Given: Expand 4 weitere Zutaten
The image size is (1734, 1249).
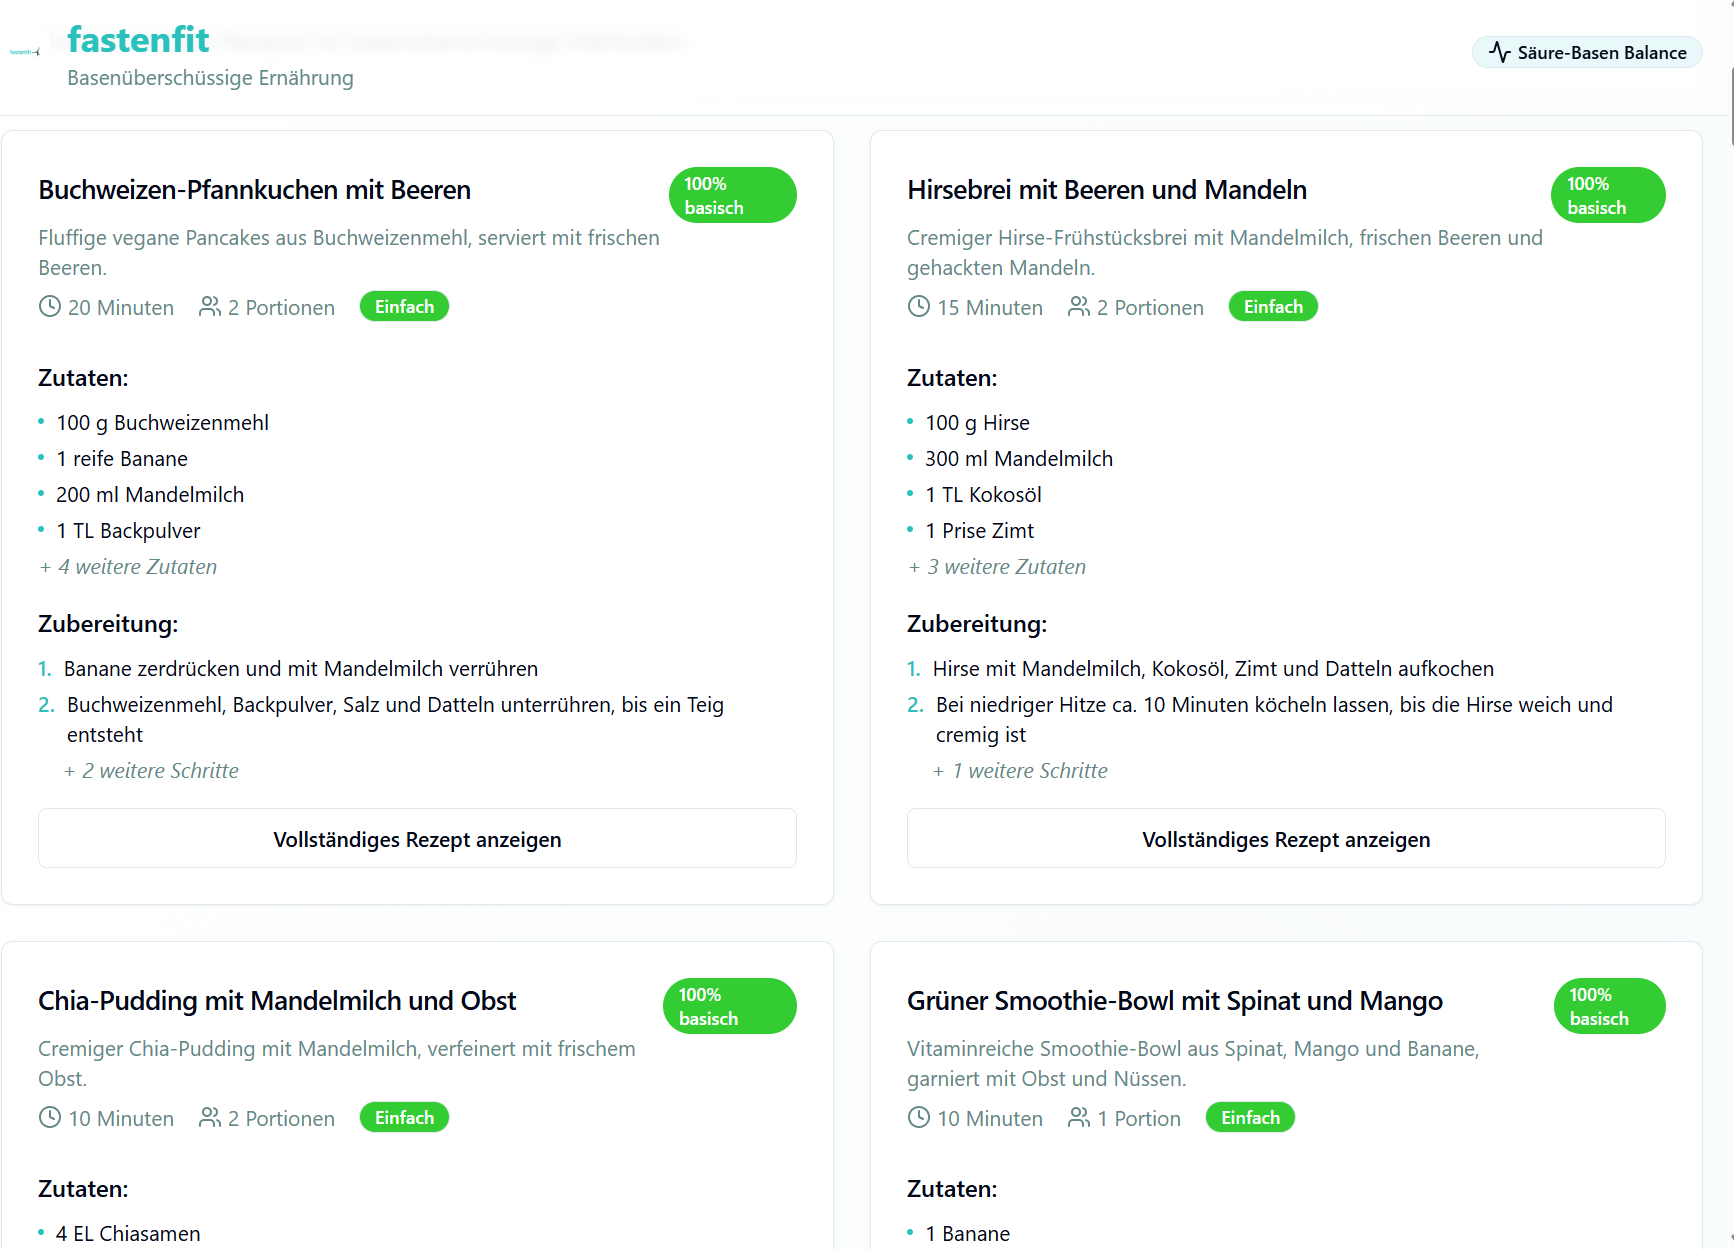Looking at the screenshot, I should point(128,567).
